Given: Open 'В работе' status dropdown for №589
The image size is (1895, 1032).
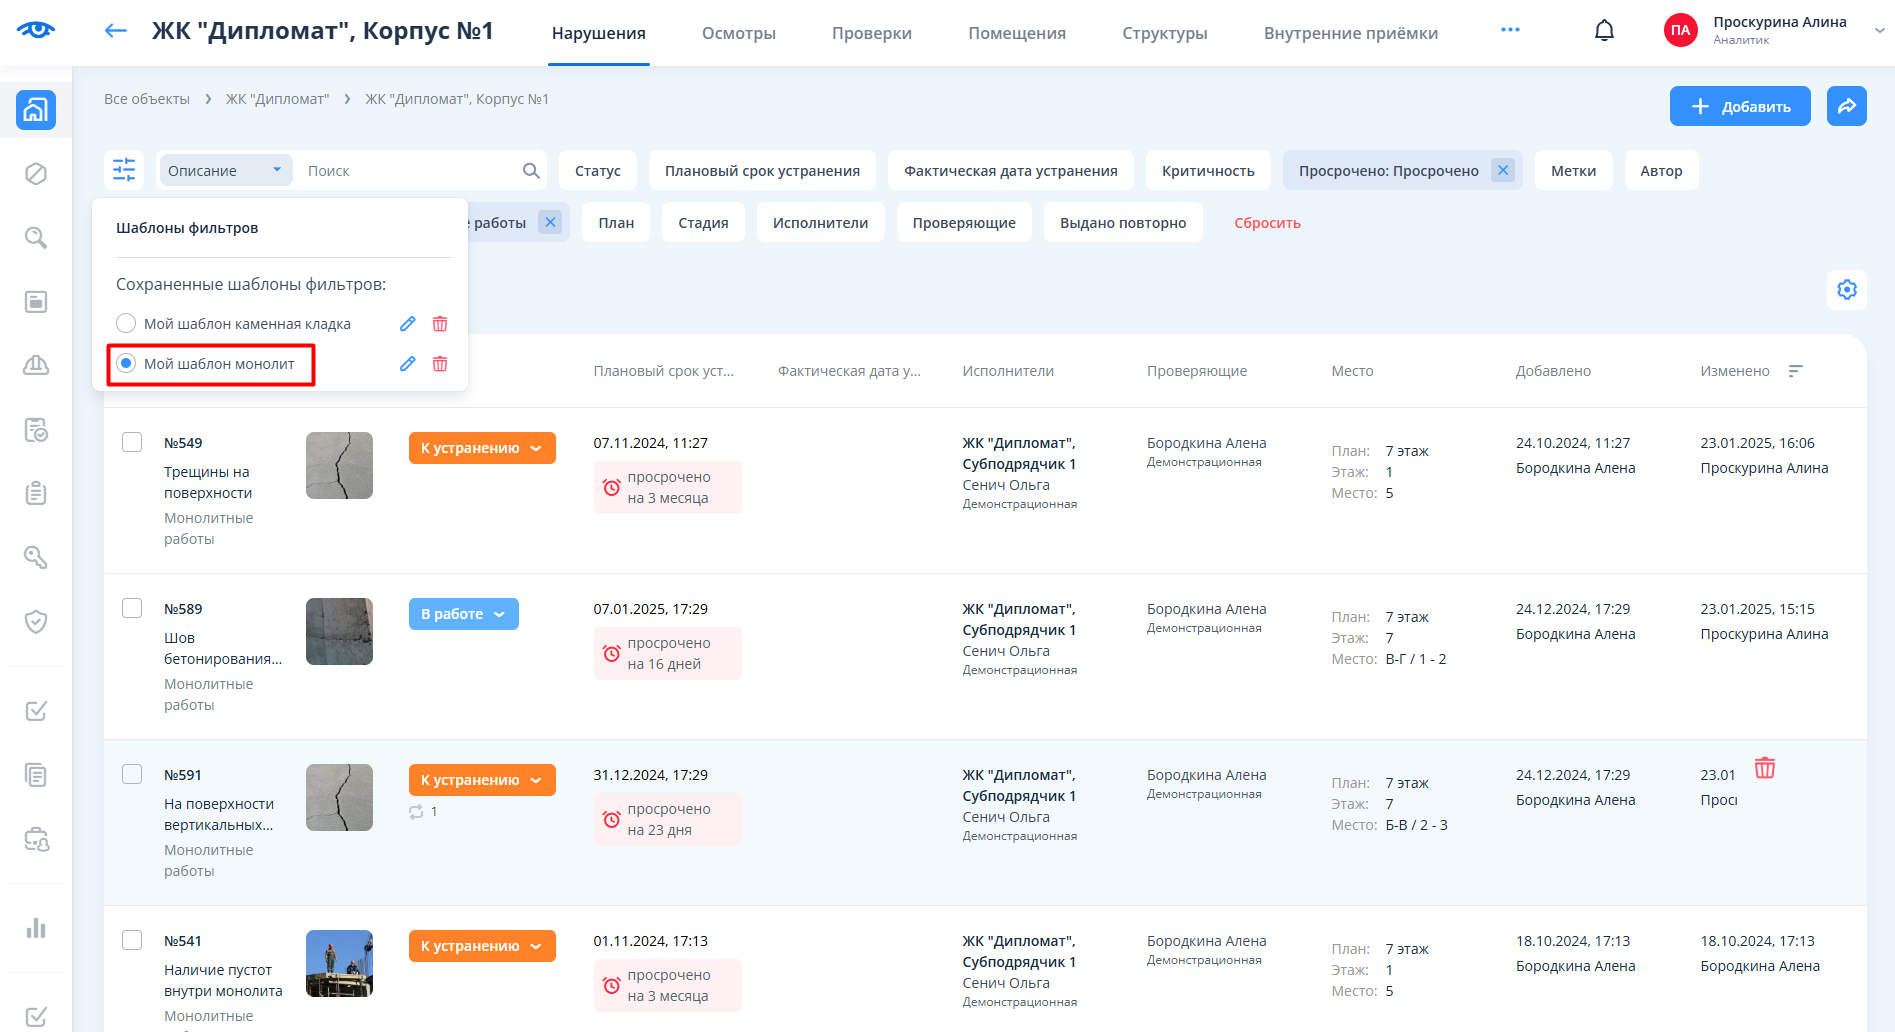Looking at the screenshot, I should click(463, 614).
